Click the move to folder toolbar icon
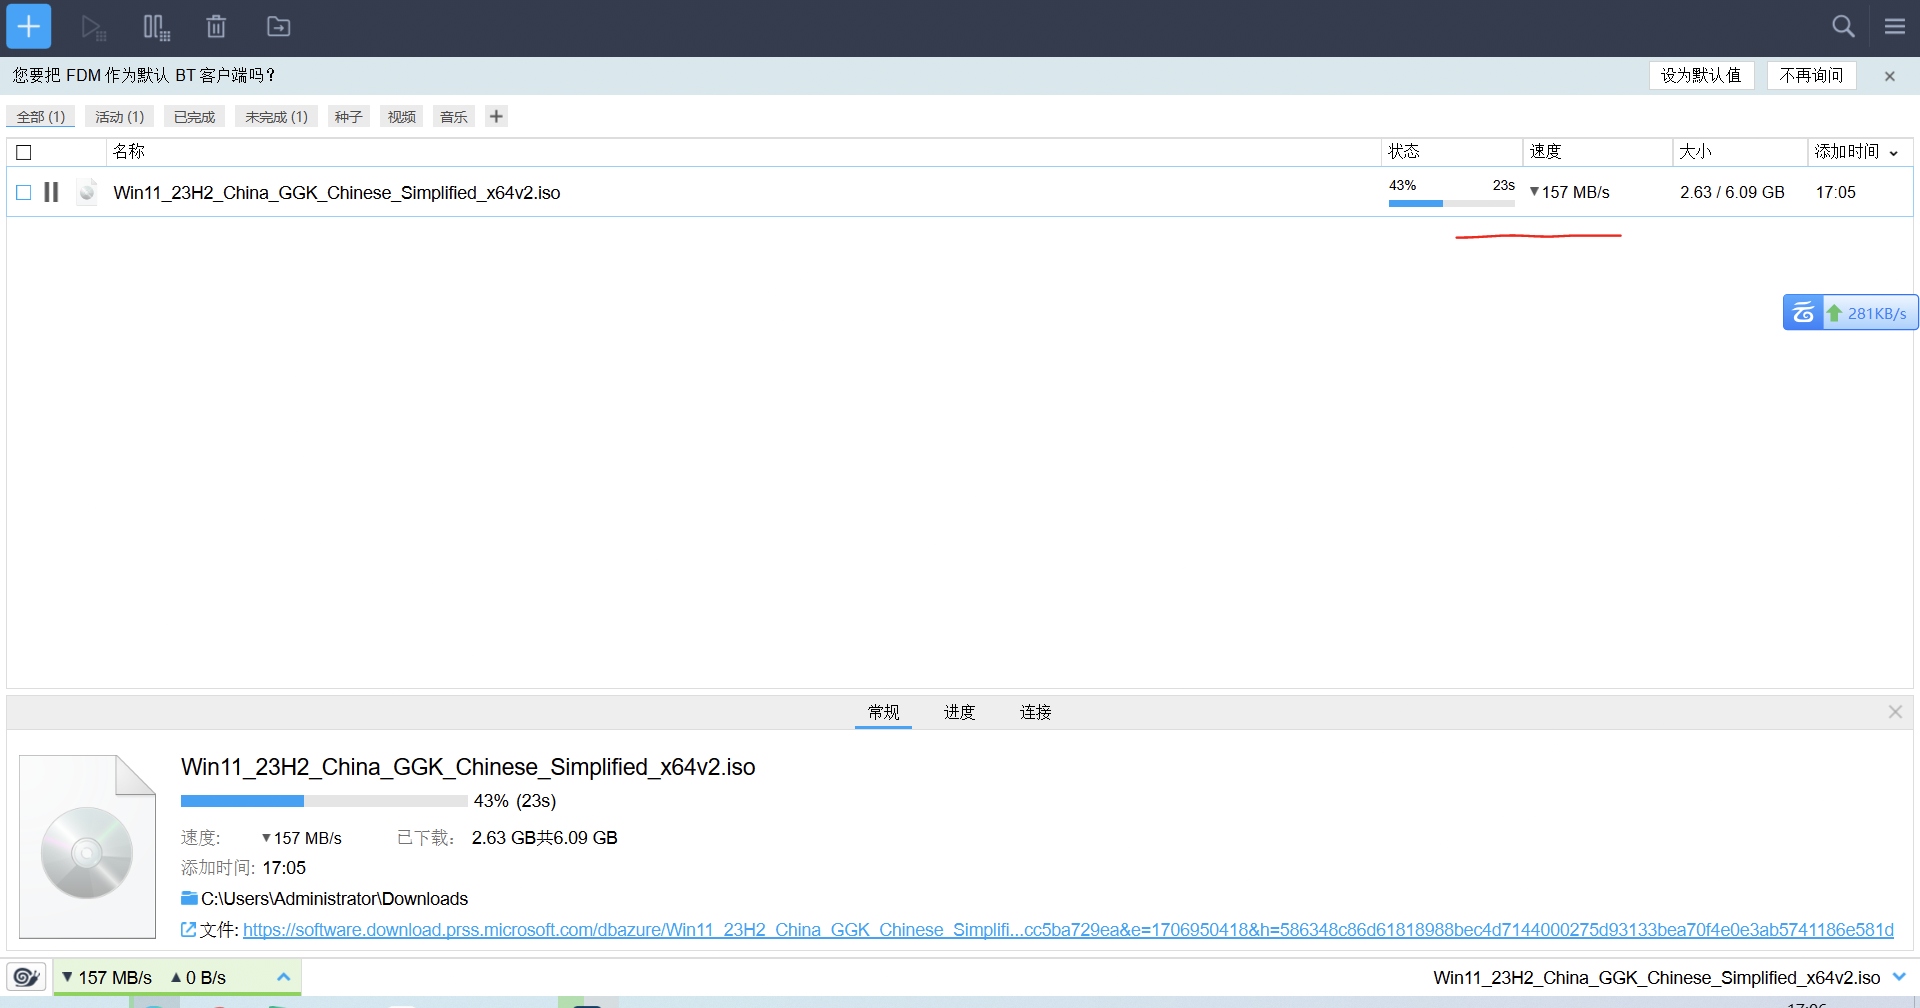The image size is (1920, 1008). [x=278, y=27]
